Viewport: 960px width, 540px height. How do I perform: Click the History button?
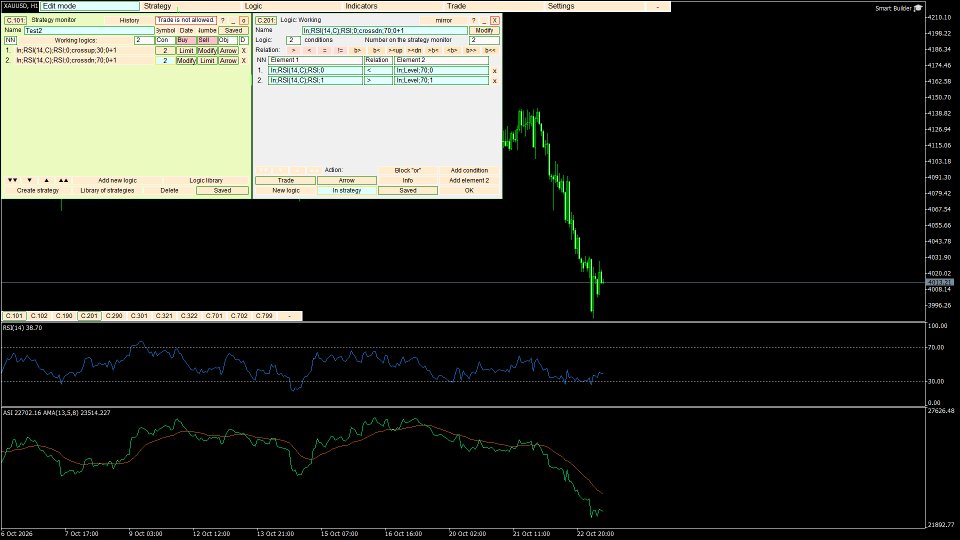pos(129,20)
